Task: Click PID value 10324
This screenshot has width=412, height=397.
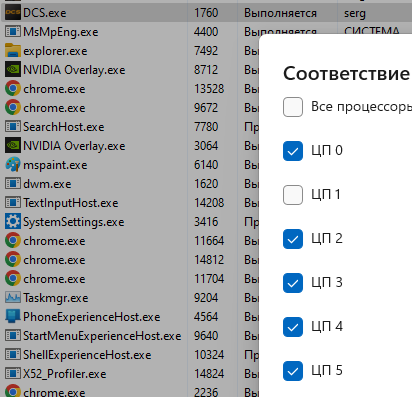Action: 209,355
